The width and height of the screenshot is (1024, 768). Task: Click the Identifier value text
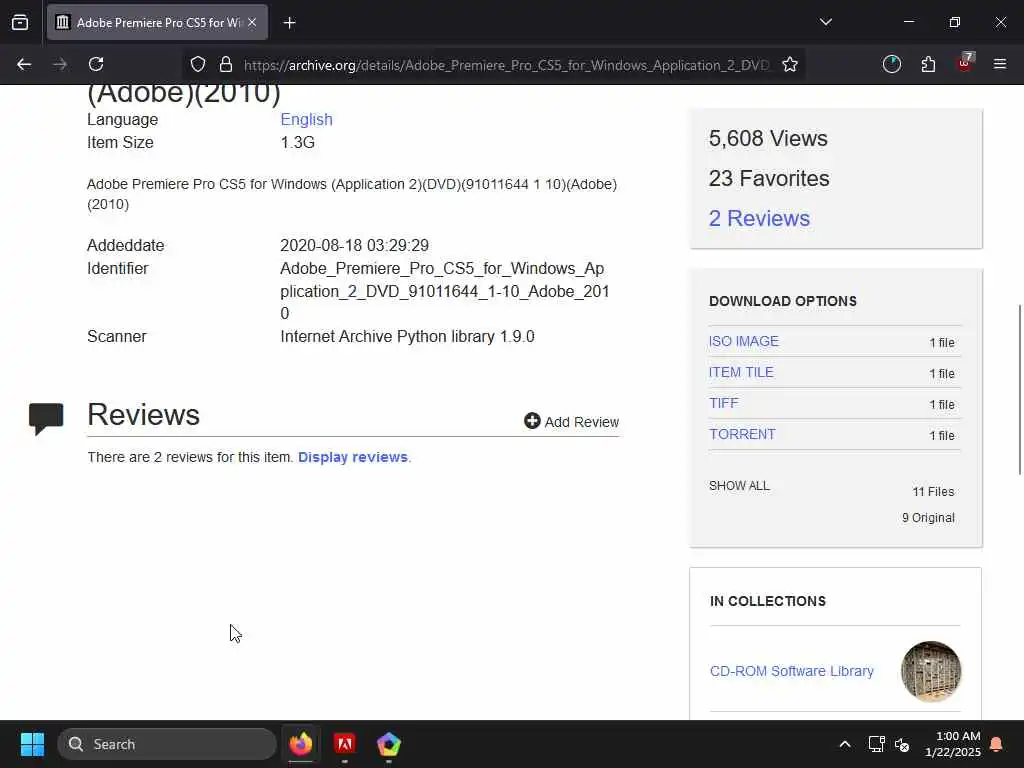tap(445, 291)
